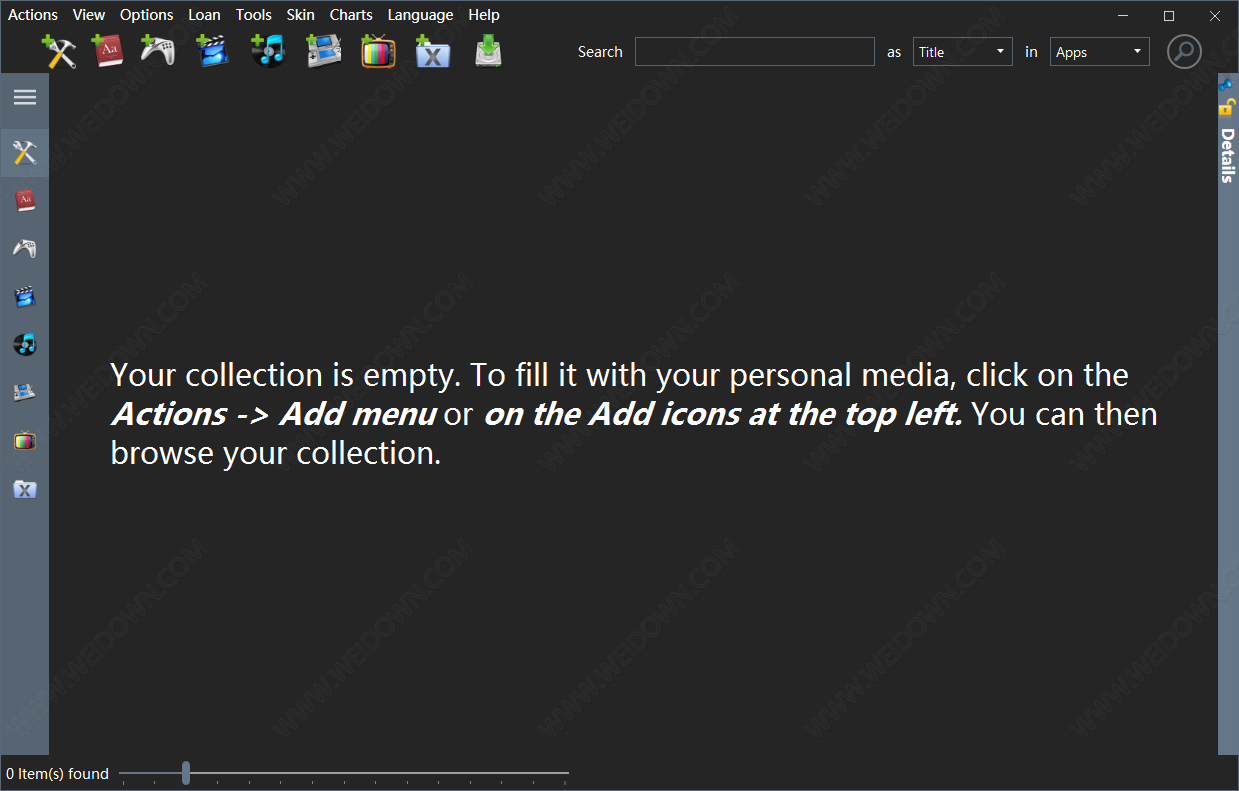Select Games controller in left sidebar
This screenshot has width=1239, height=791.
pos(25,248)
